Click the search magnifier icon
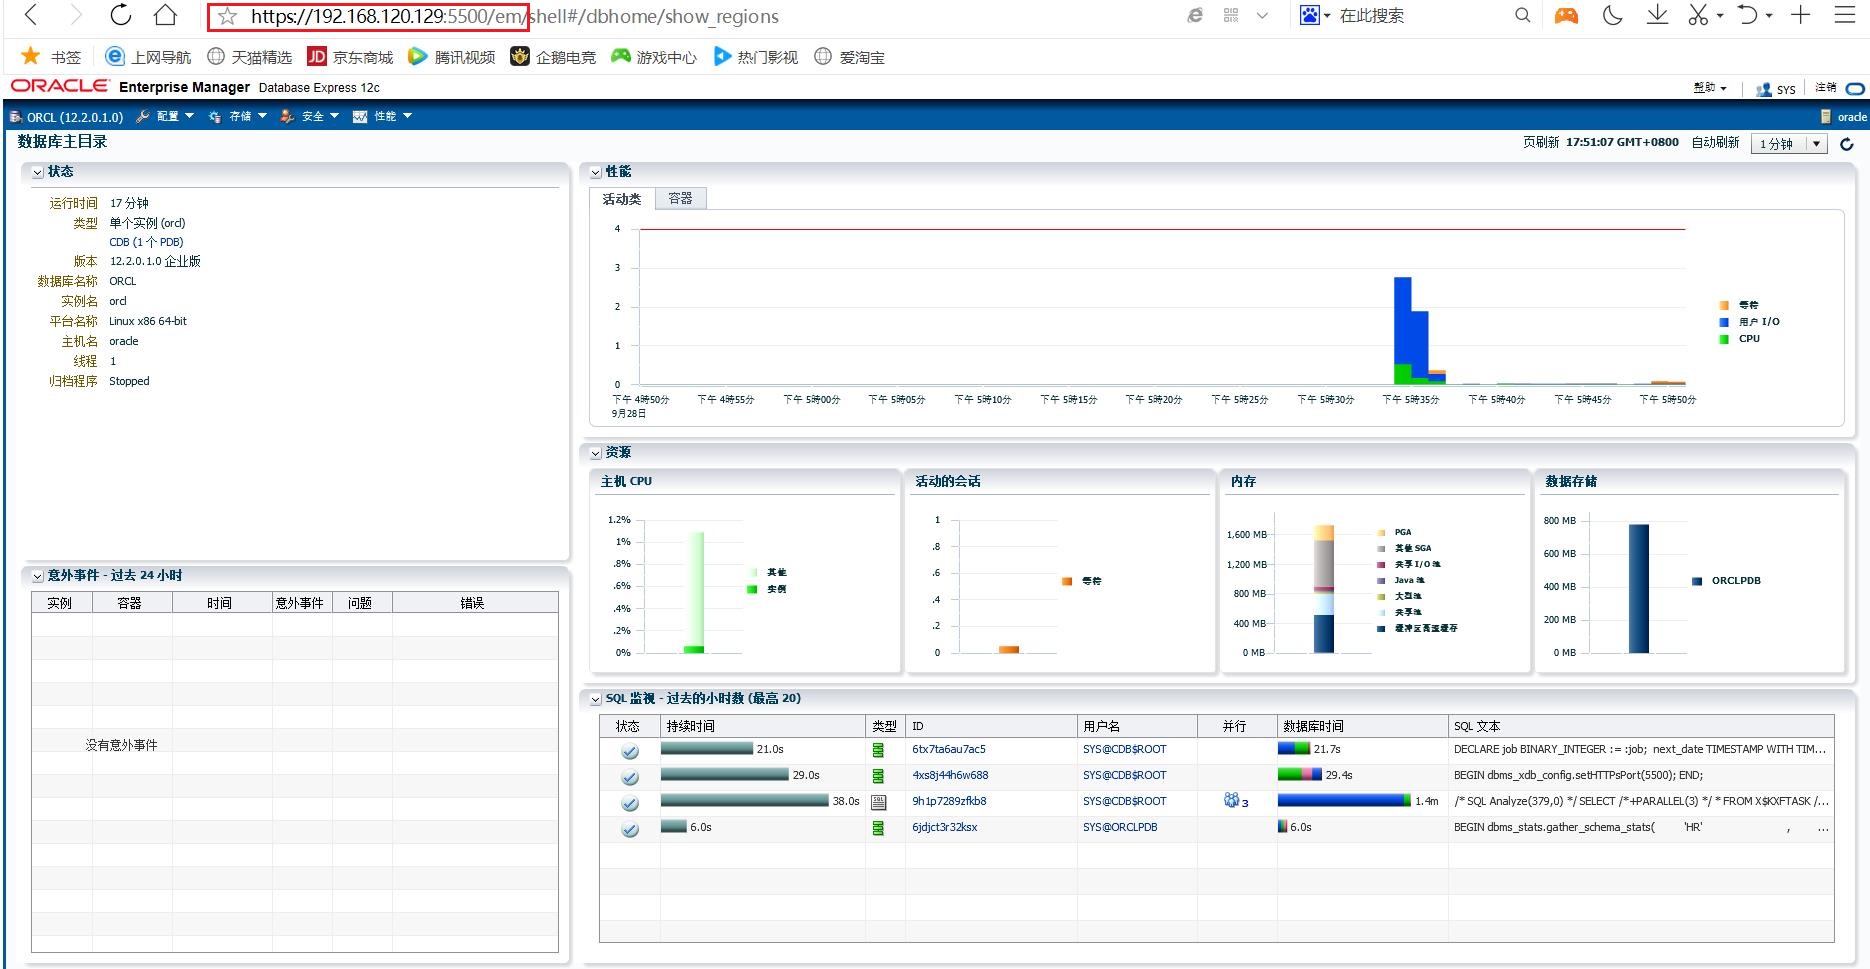1870x969 pixels. pos(1522,15)
